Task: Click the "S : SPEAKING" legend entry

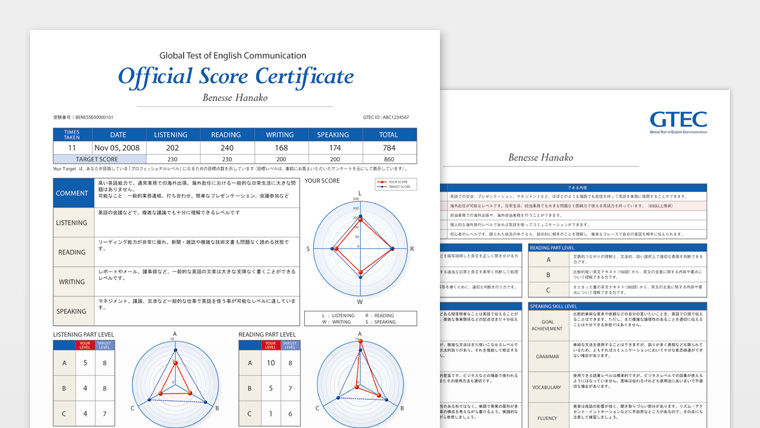Action: tap(380, 322)
